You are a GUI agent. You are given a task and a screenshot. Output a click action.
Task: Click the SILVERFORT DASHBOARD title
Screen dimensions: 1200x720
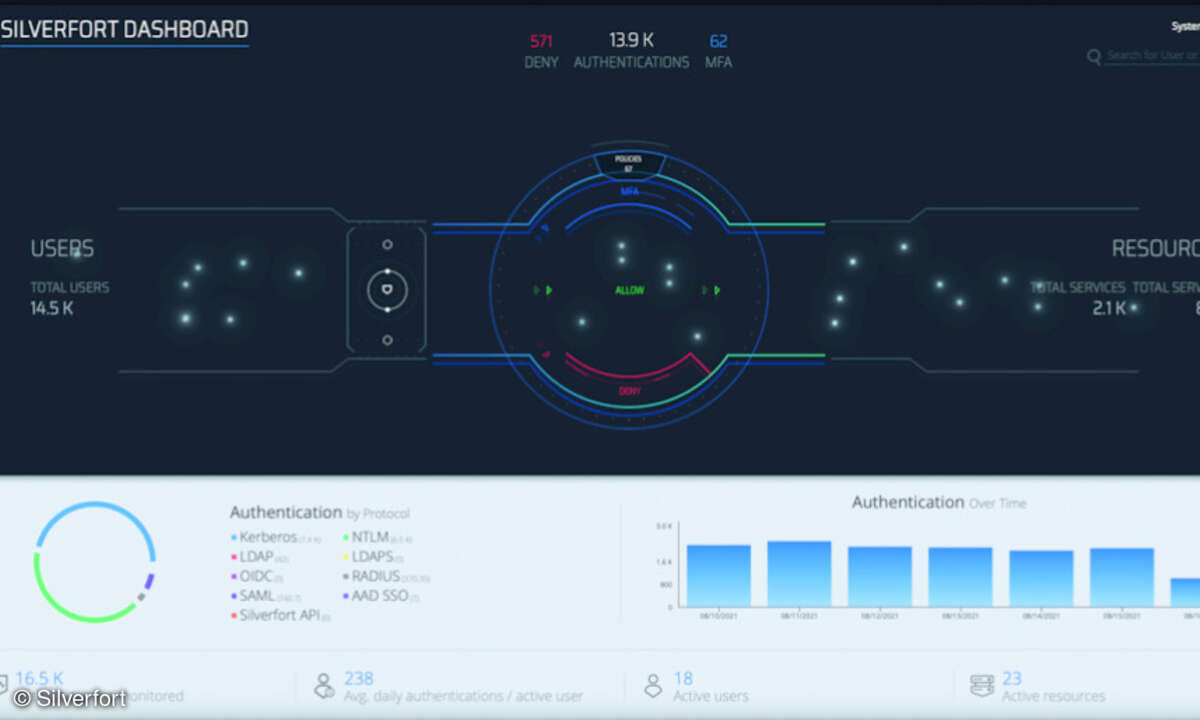pyautogui.click(x=124, y=30)
